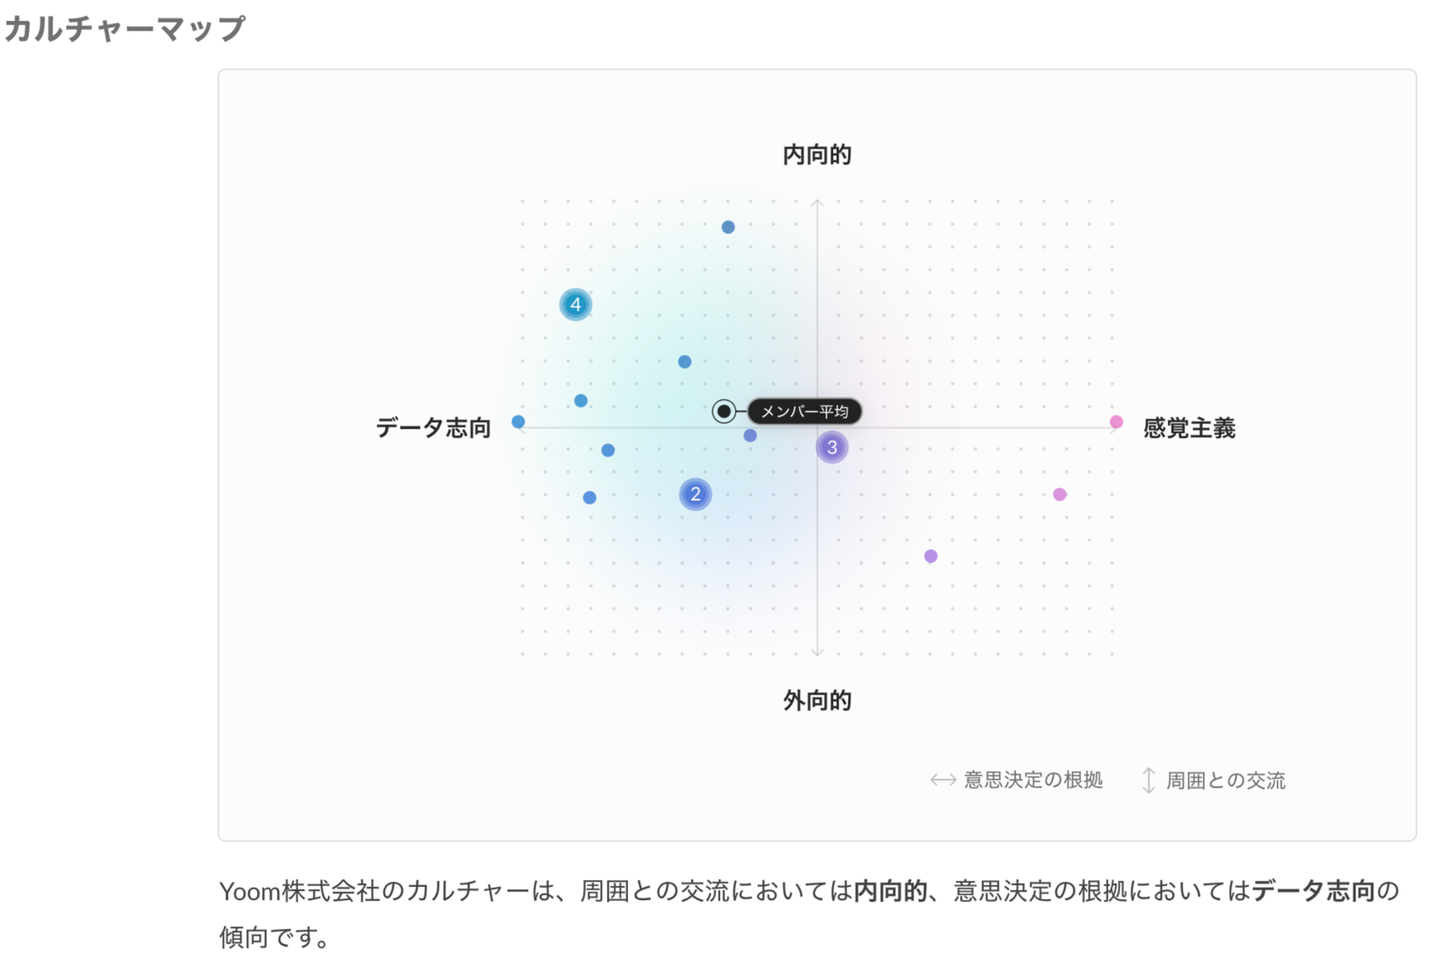Click the pink dot below the 感覚主義 axis end

tap(1060, 494)
